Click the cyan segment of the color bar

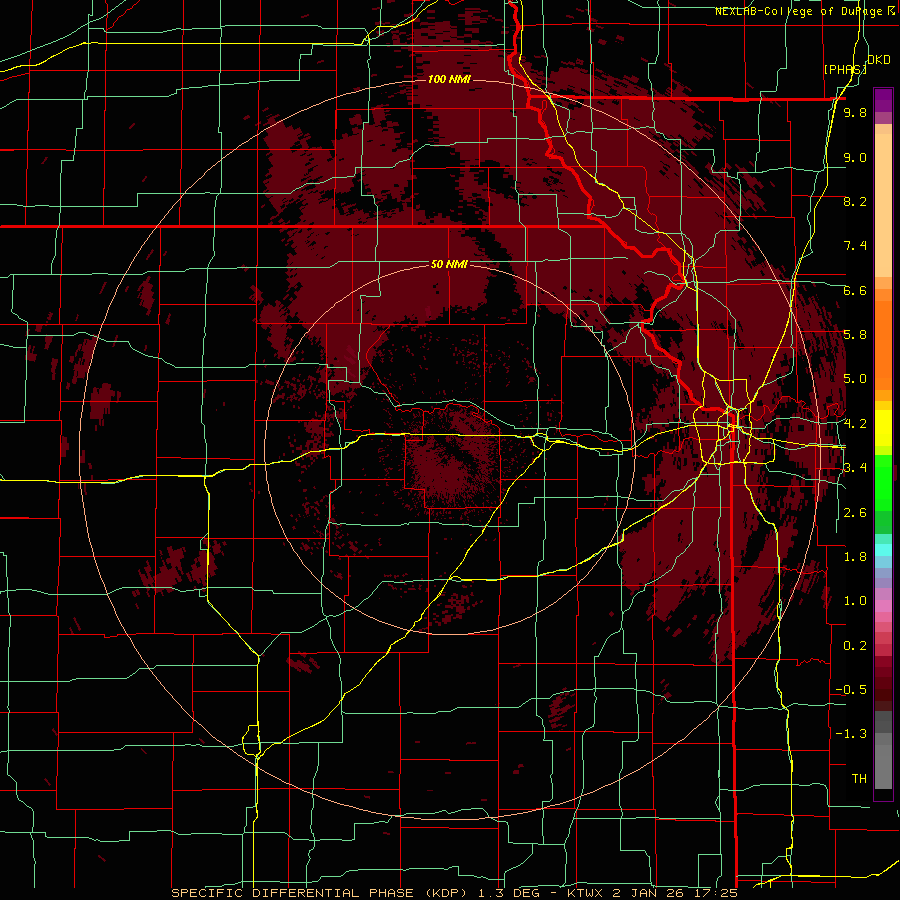(x=883, y=550)
